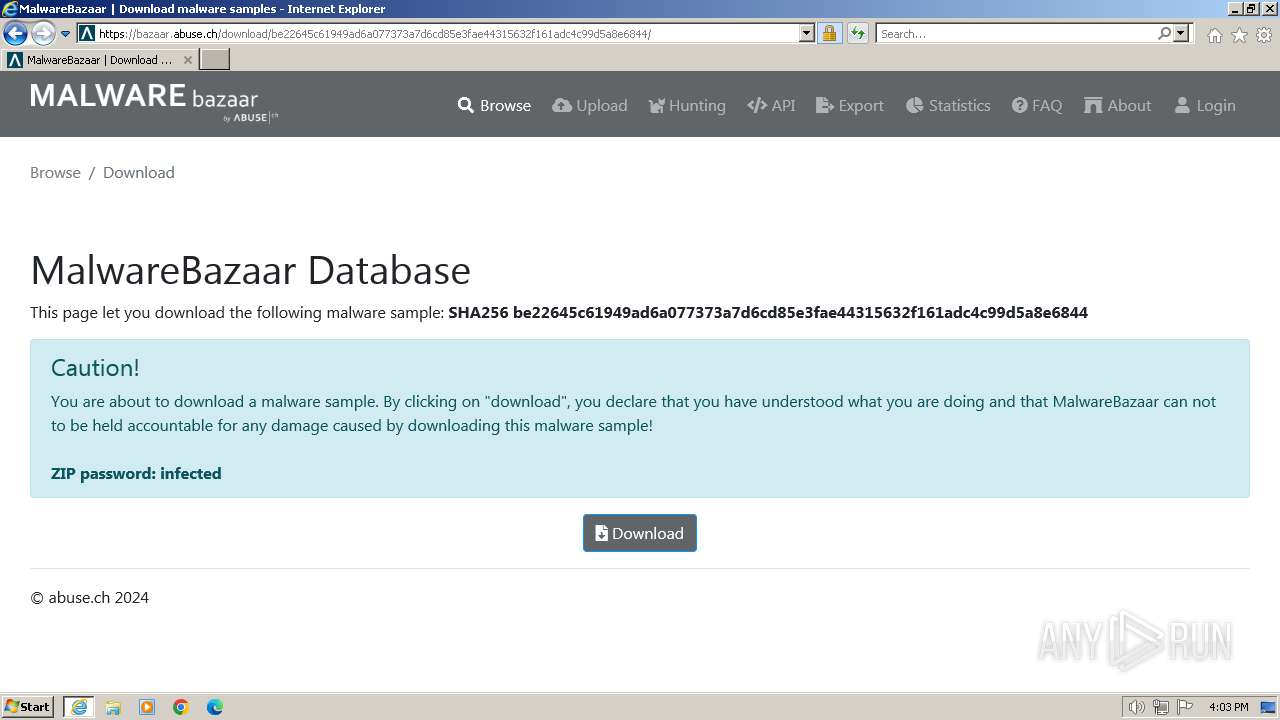
Task: Click the security lock icon
Action: click(x=829, y=34)
